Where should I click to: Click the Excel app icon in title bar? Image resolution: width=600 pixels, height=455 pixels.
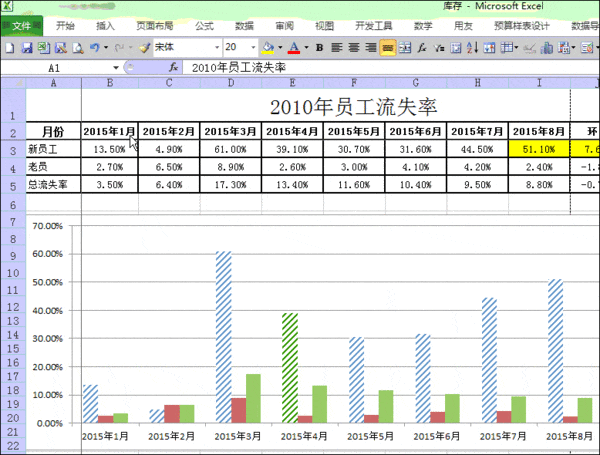click(7, 5)
